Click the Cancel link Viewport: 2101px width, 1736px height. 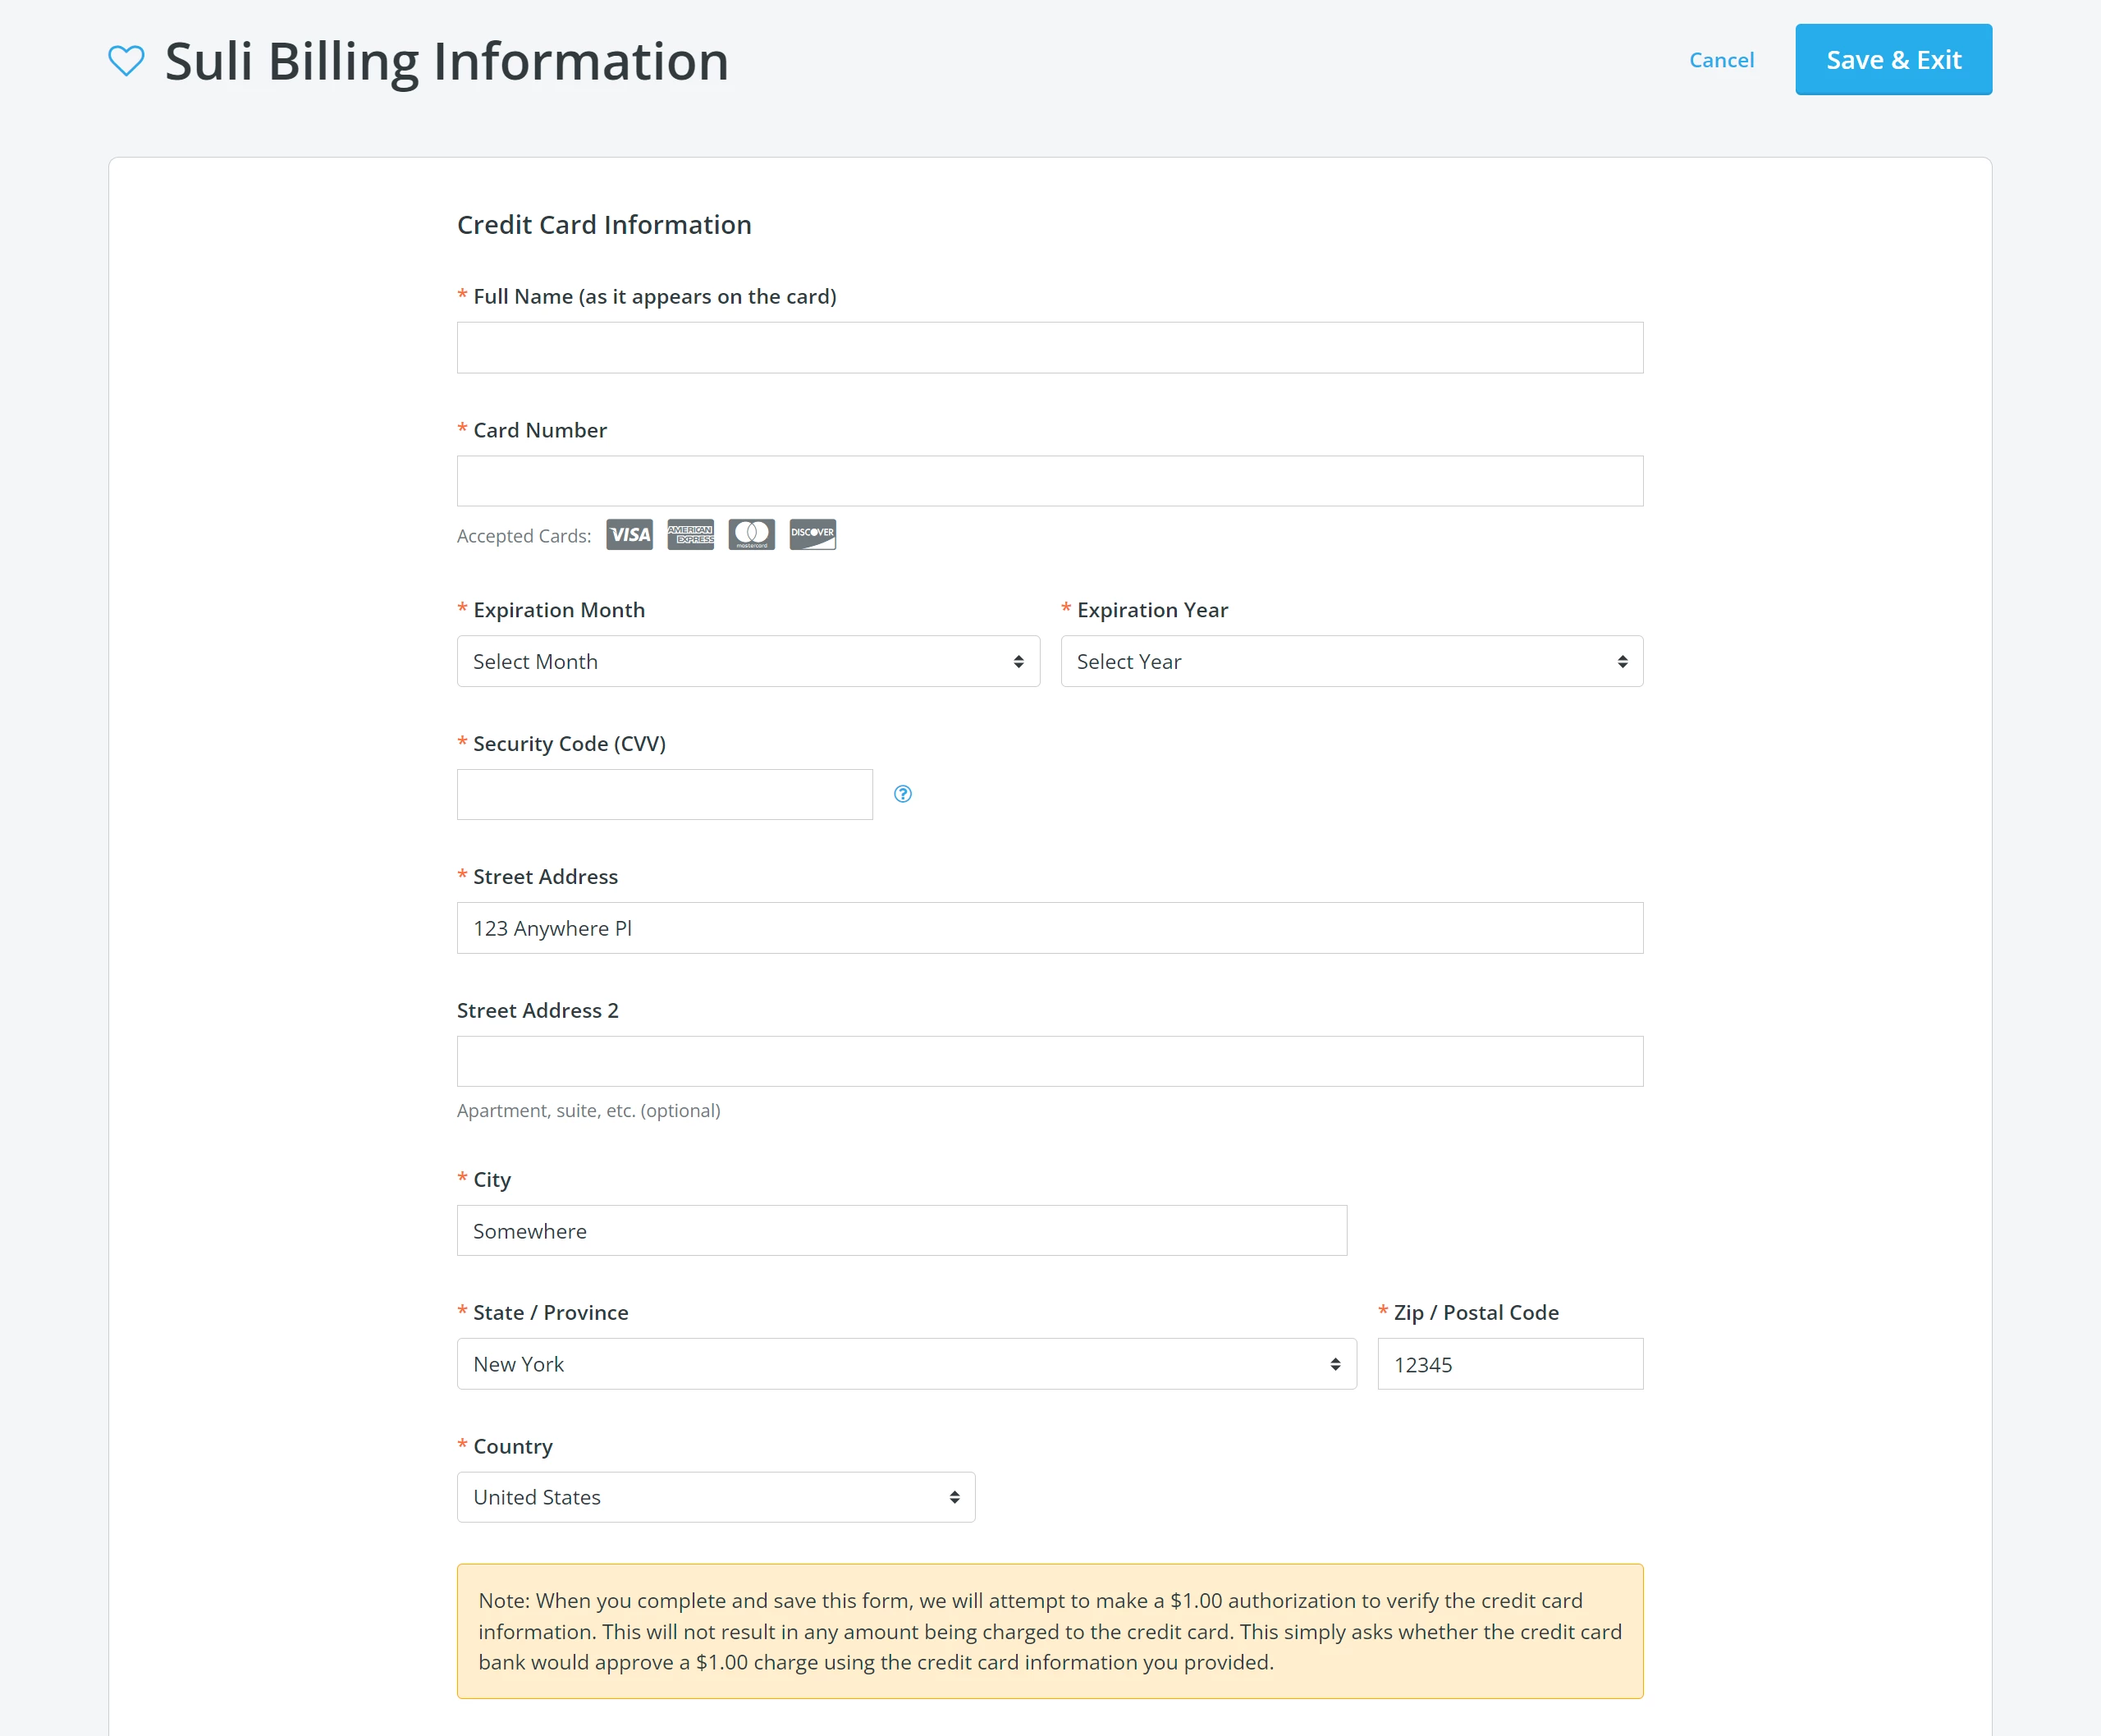click(1721, 60)
